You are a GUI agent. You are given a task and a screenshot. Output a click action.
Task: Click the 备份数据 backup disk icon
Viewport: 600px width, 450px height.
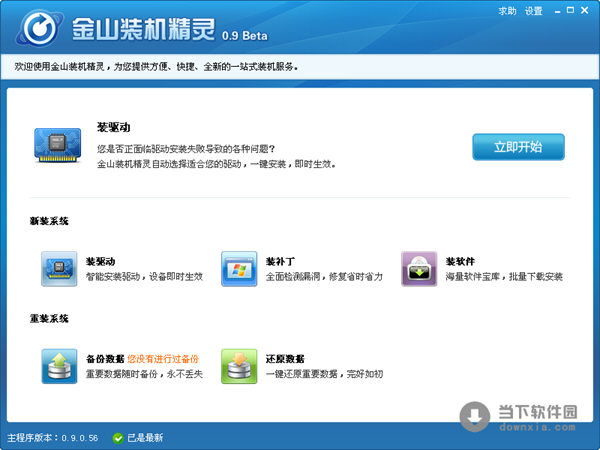point(59,366)
